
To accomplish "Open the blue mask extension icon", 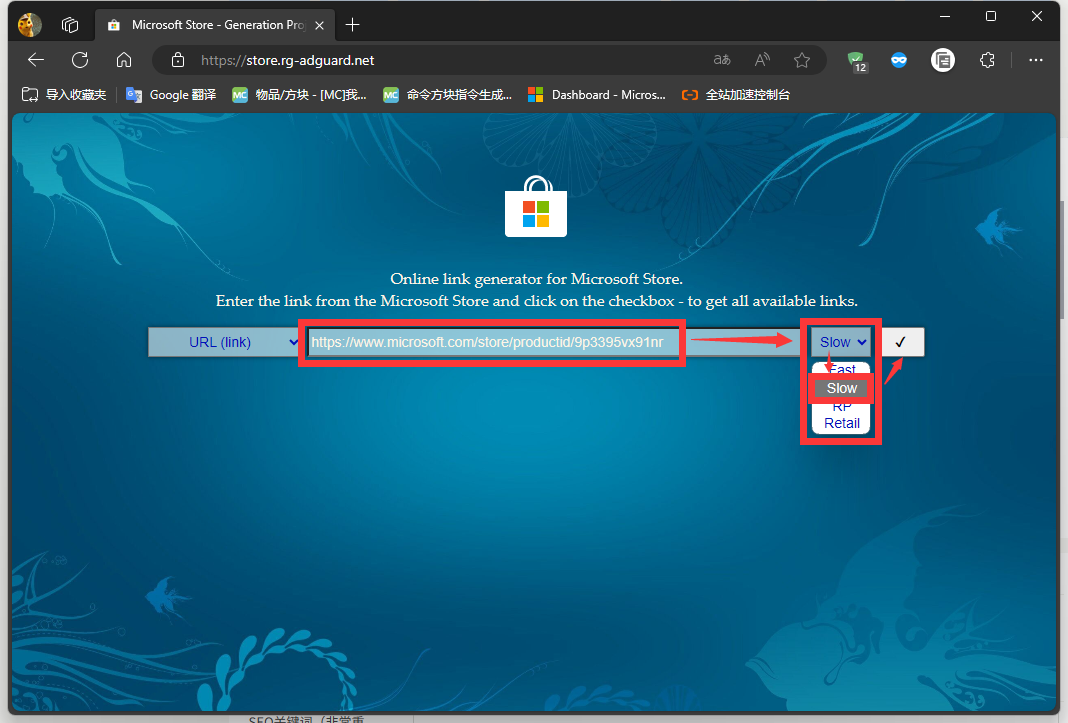I will [x=899, y=60].
